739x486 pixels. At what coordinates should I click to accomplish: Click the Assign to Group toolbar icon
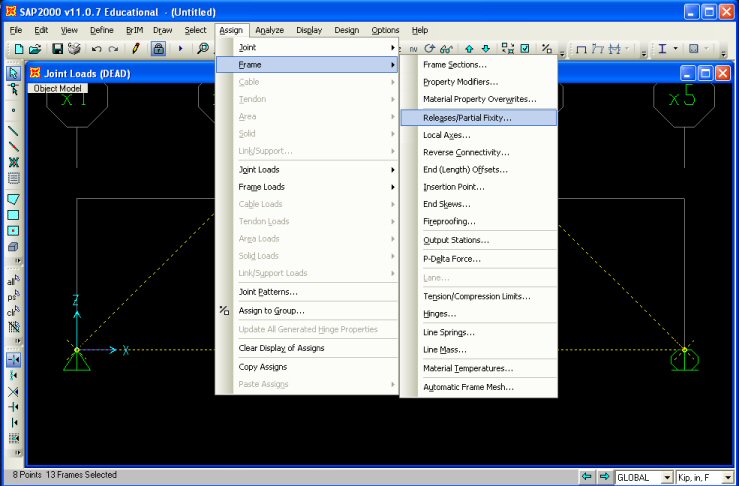coord(547,49)
